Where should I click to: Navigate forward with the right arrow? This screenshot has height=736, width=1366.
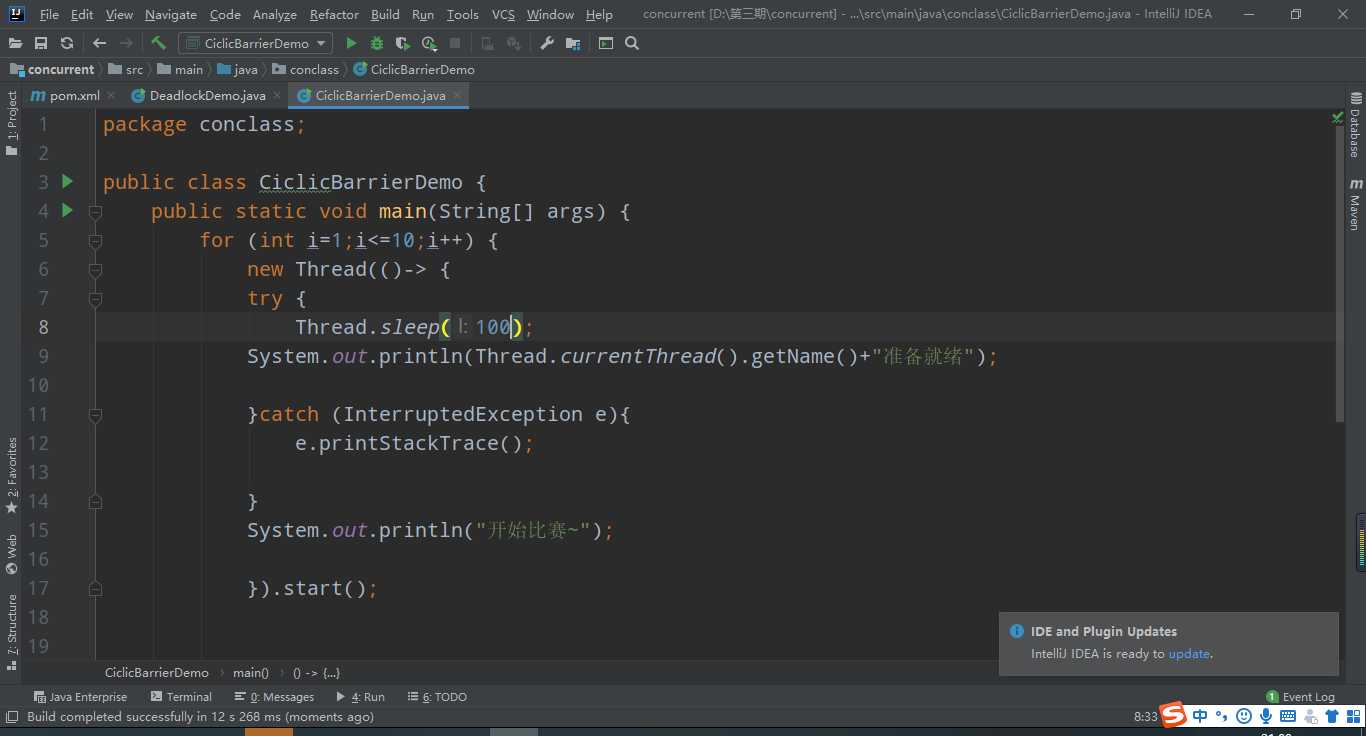point(126,43)
